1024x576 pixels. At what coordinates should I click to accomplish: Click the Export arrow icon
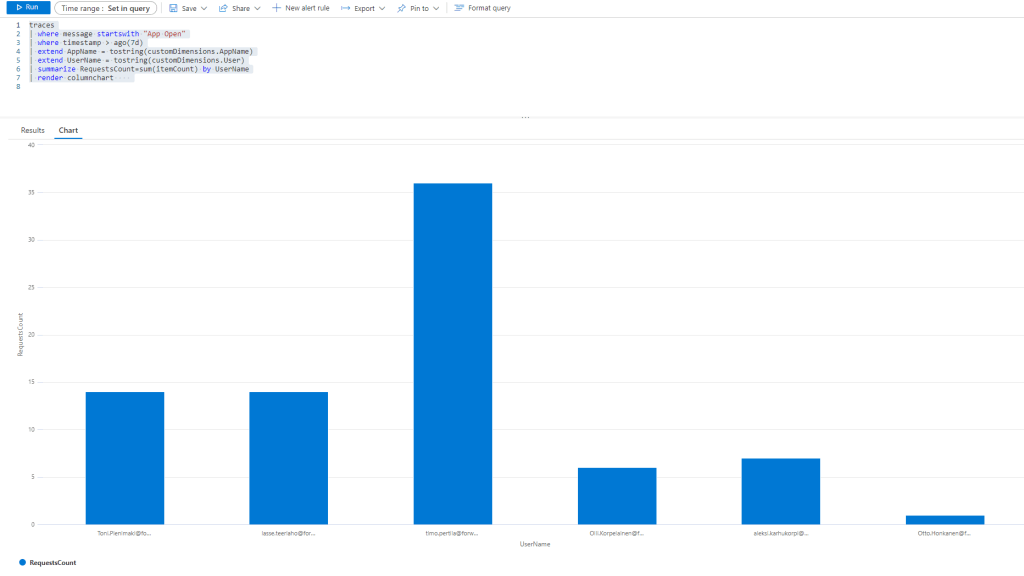coord(345,8)
